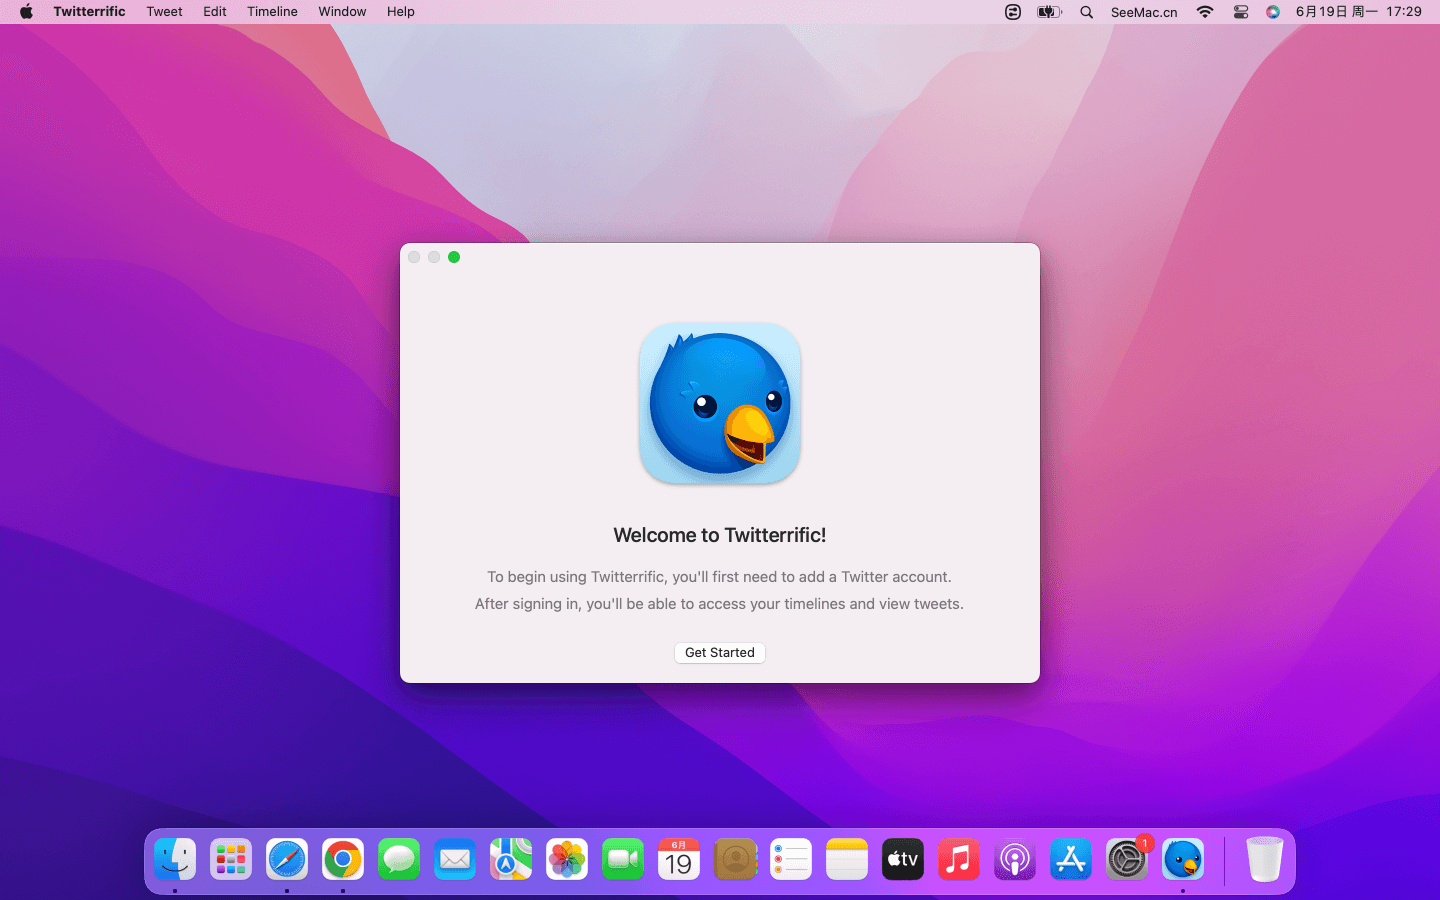1440x900 pixels.
Task: Click the SeeMac.cn menu bar item
Action: tap(1144, 12)
